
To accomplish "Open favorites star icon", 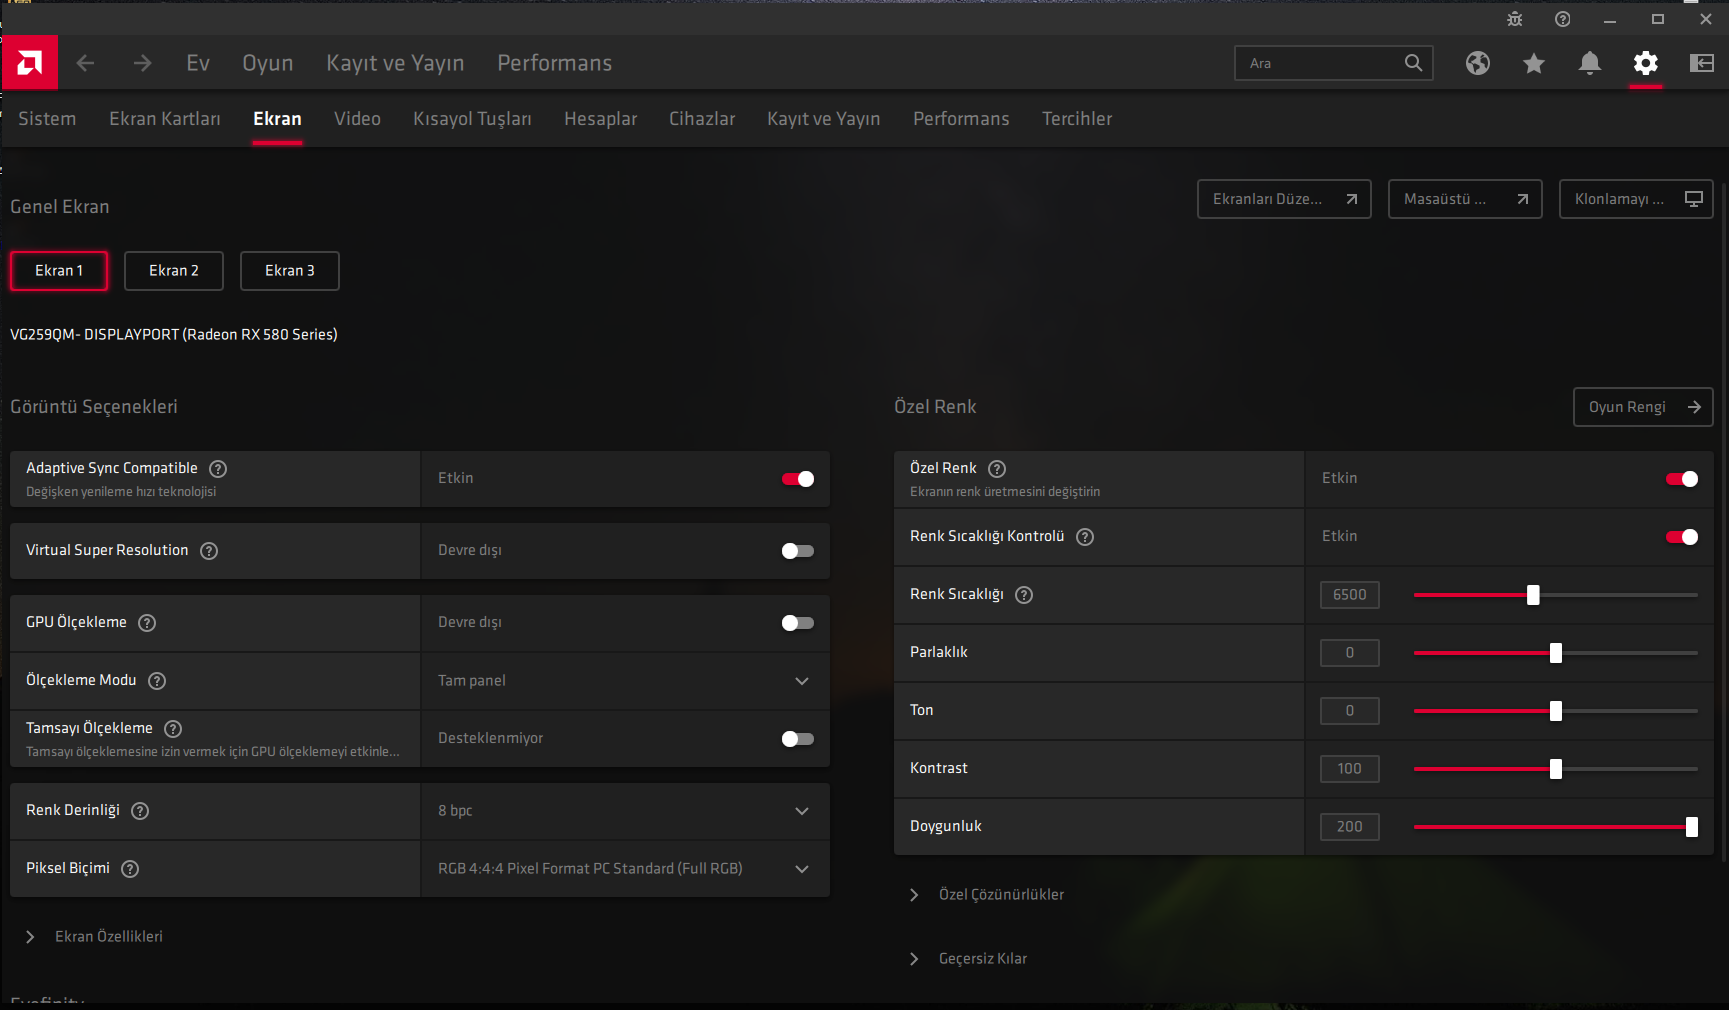I will [1534, 63].
